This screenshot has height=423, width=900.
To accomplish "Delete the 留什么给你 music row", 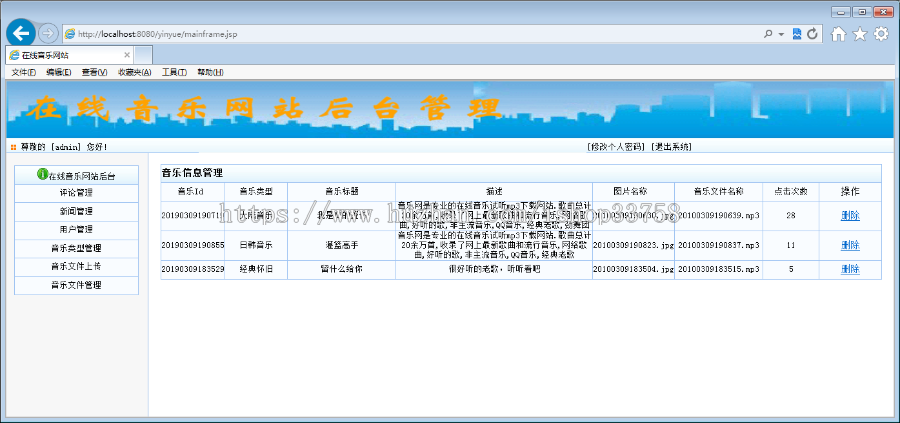I will 850,269.
